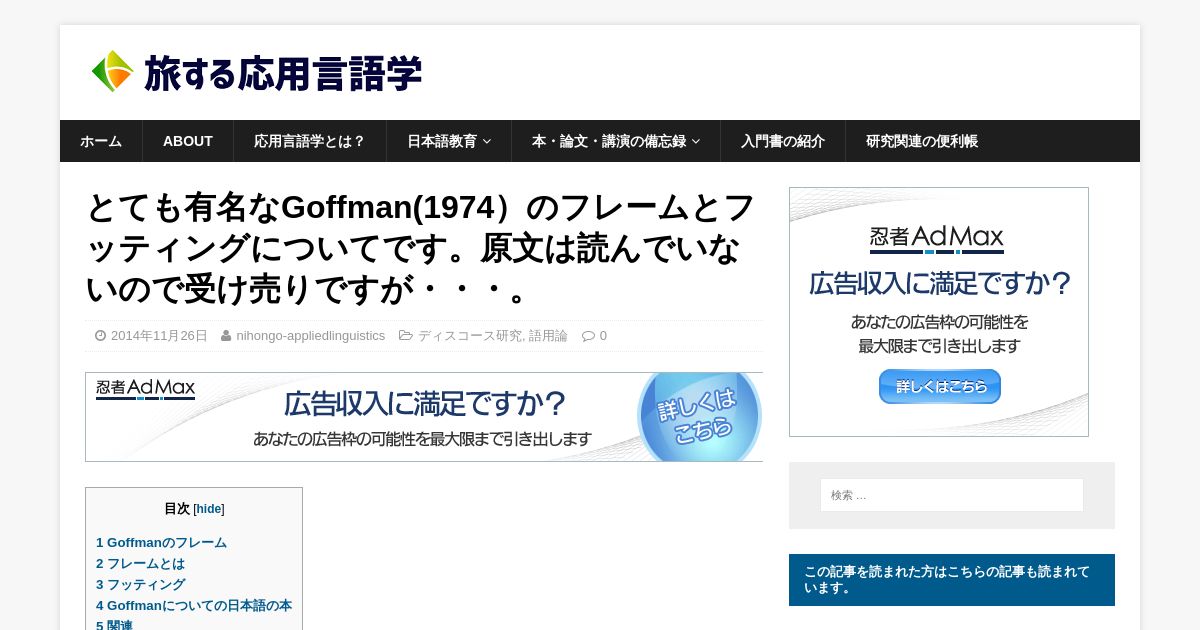This screenshot has height=630, width=1200.
Task: Jump to 2 フレームとは section
Action: [140, 564]
